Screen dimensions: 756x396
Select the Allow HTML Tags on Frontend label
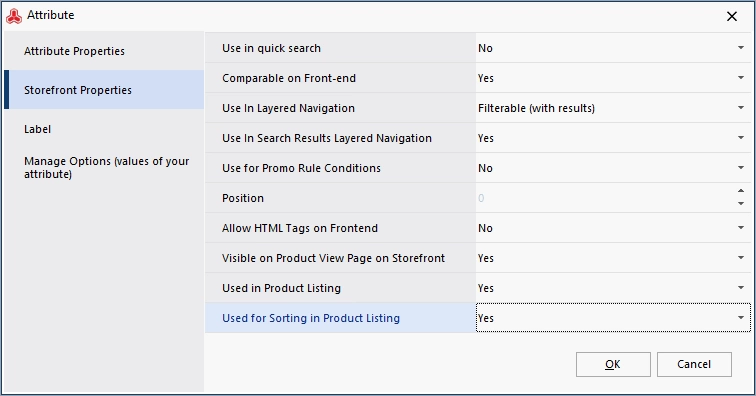(x=300, y=228)
